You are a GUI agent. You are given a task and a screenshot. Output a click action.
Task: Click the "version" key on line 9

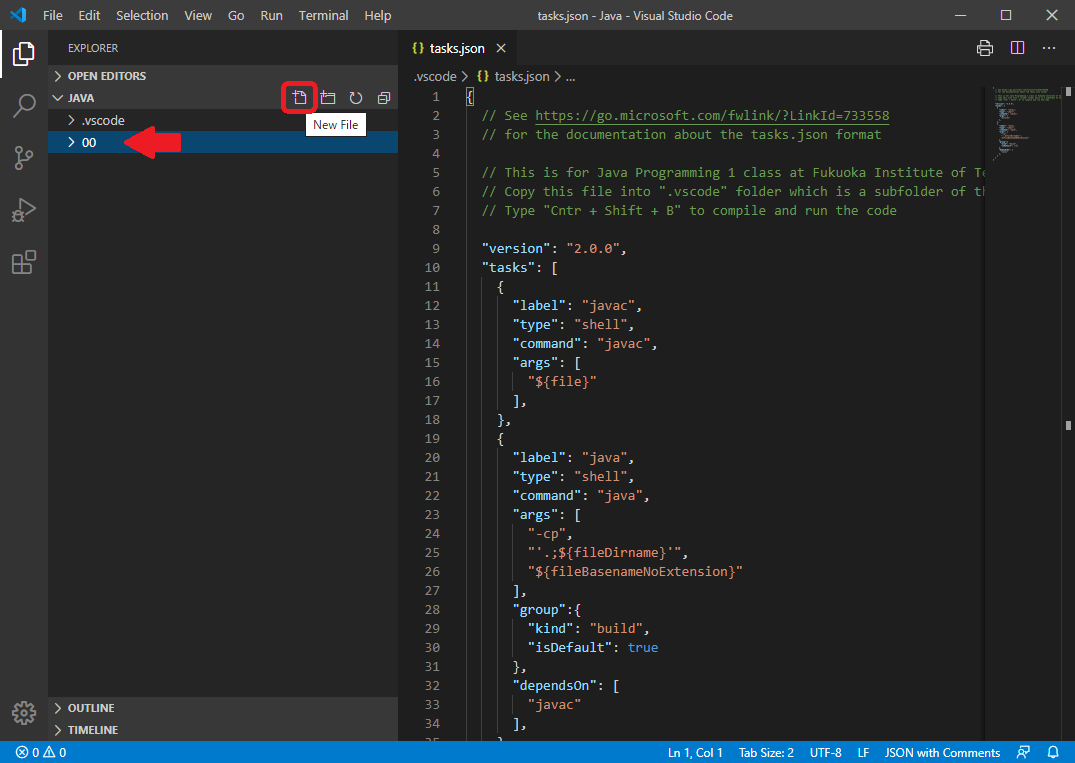[x=516, y=248]
